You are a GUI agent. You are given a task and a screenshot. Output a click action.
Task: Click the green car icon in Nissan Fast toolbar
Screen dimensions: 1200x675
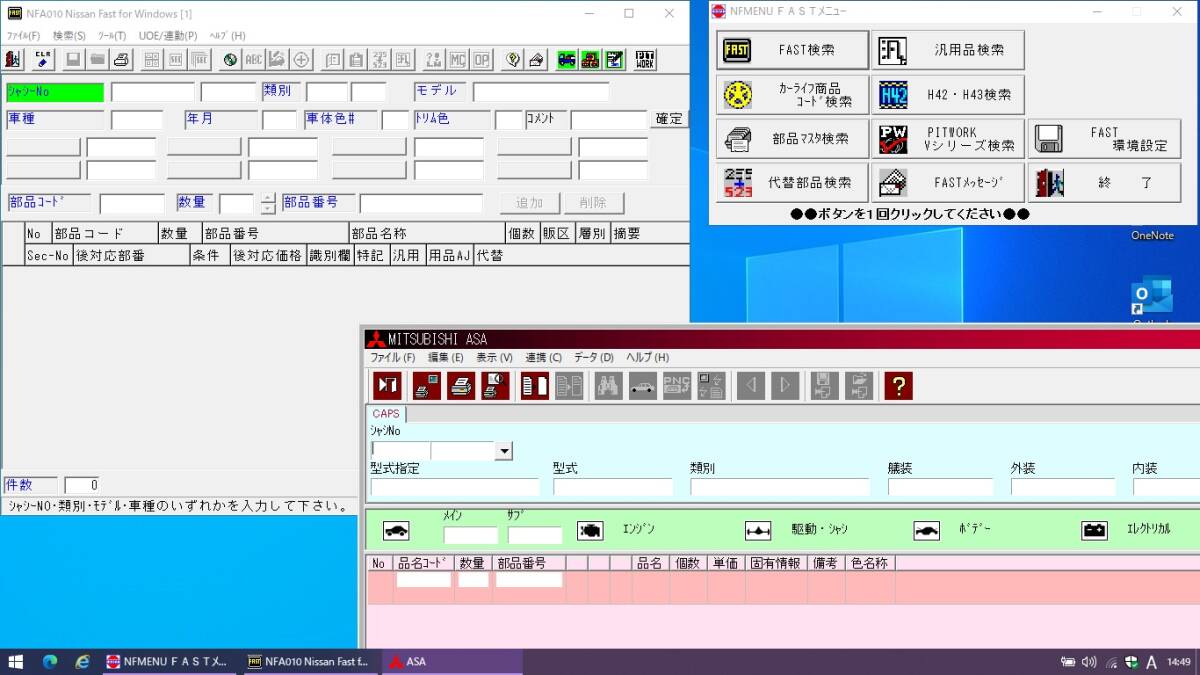coord(567,59)
